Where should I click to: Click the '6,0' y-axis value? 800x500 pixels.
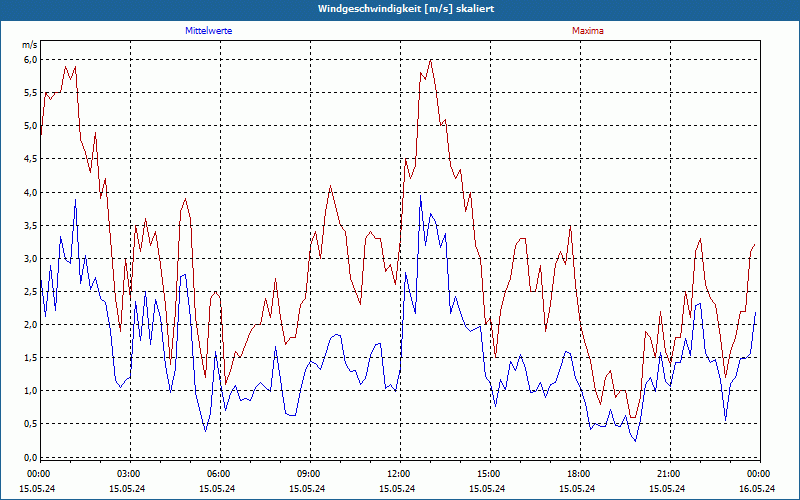30,60
